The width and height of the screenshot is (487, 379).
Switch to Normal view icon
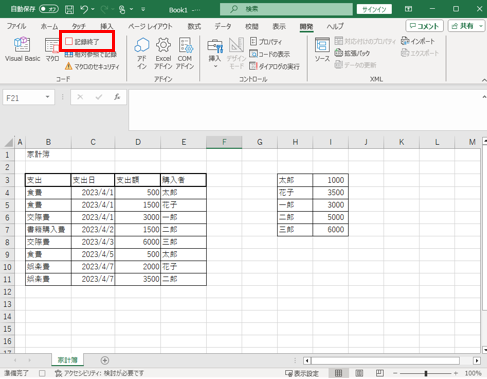pos(338,373)
